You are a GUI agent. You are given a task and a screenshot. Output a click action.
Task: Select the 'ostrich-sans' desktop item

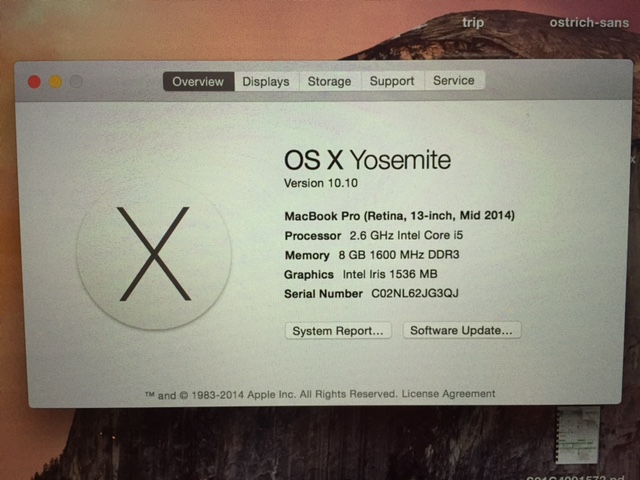(x=589, y=22)
